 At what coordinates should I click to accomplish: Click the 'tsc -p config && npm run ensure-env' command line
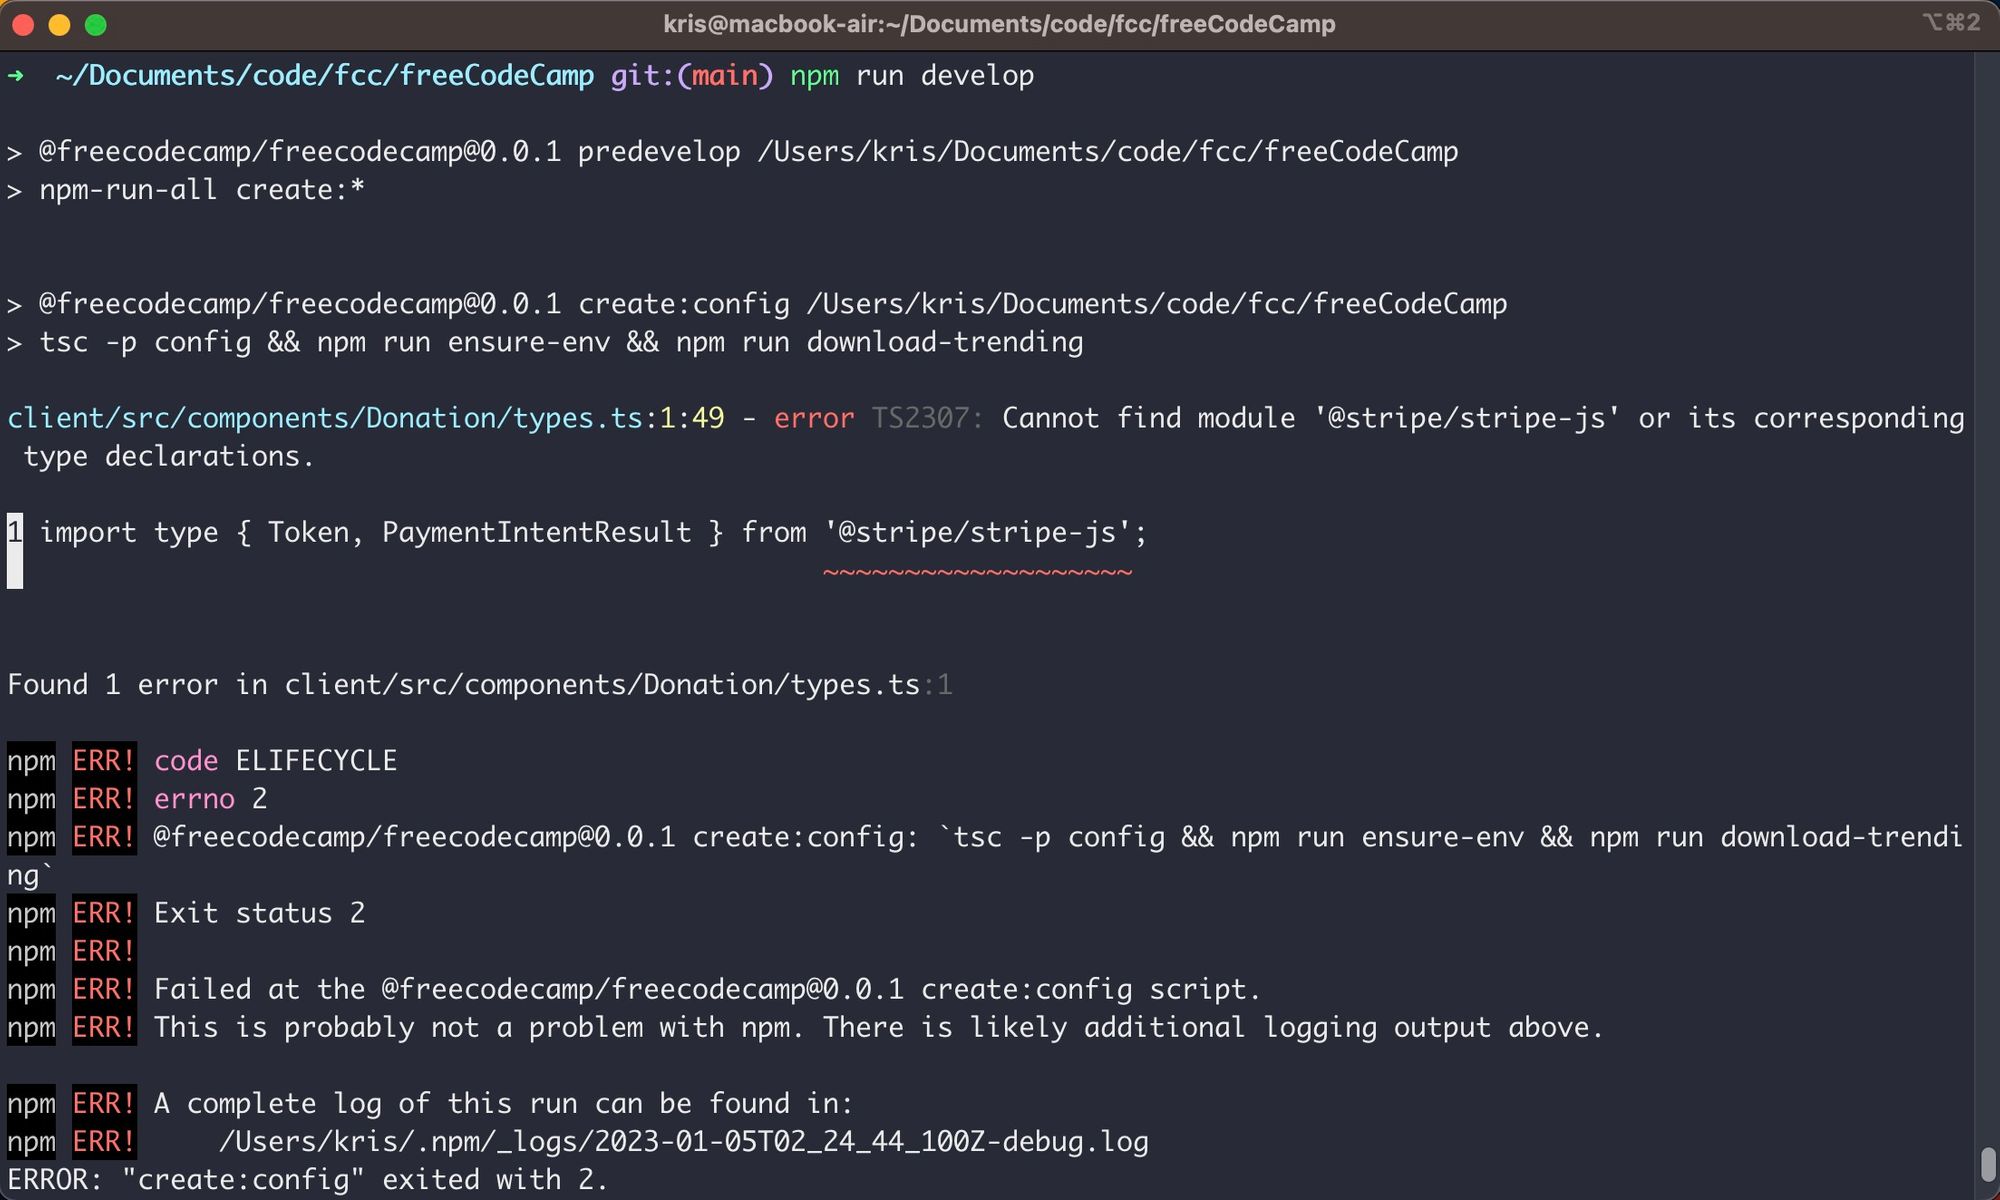[x=545, y=342]
